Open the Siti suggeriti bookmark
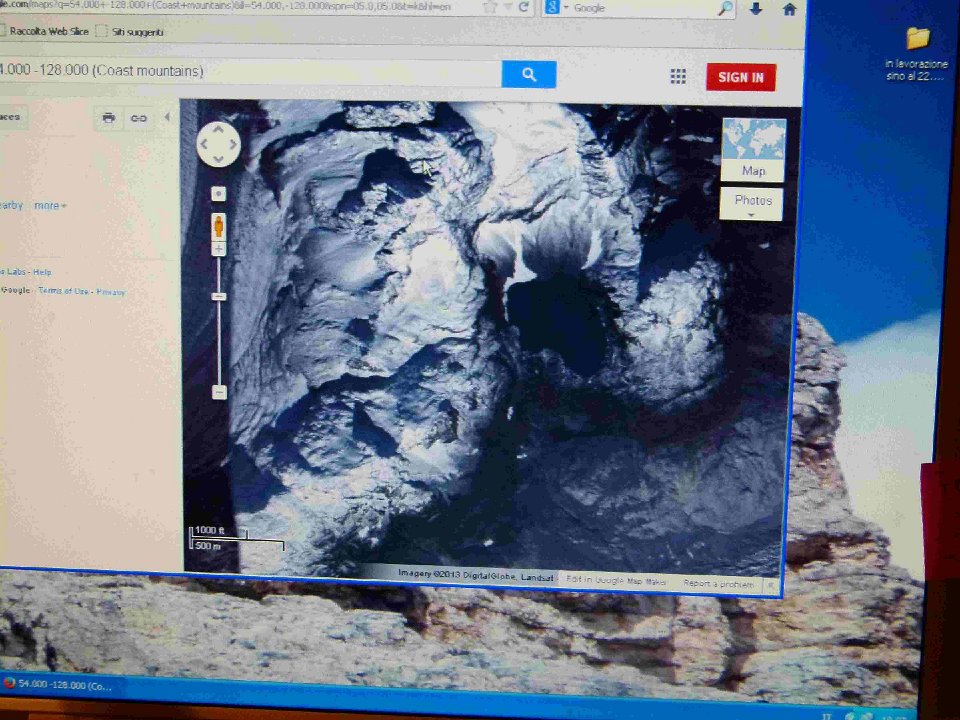 point(130,32)
